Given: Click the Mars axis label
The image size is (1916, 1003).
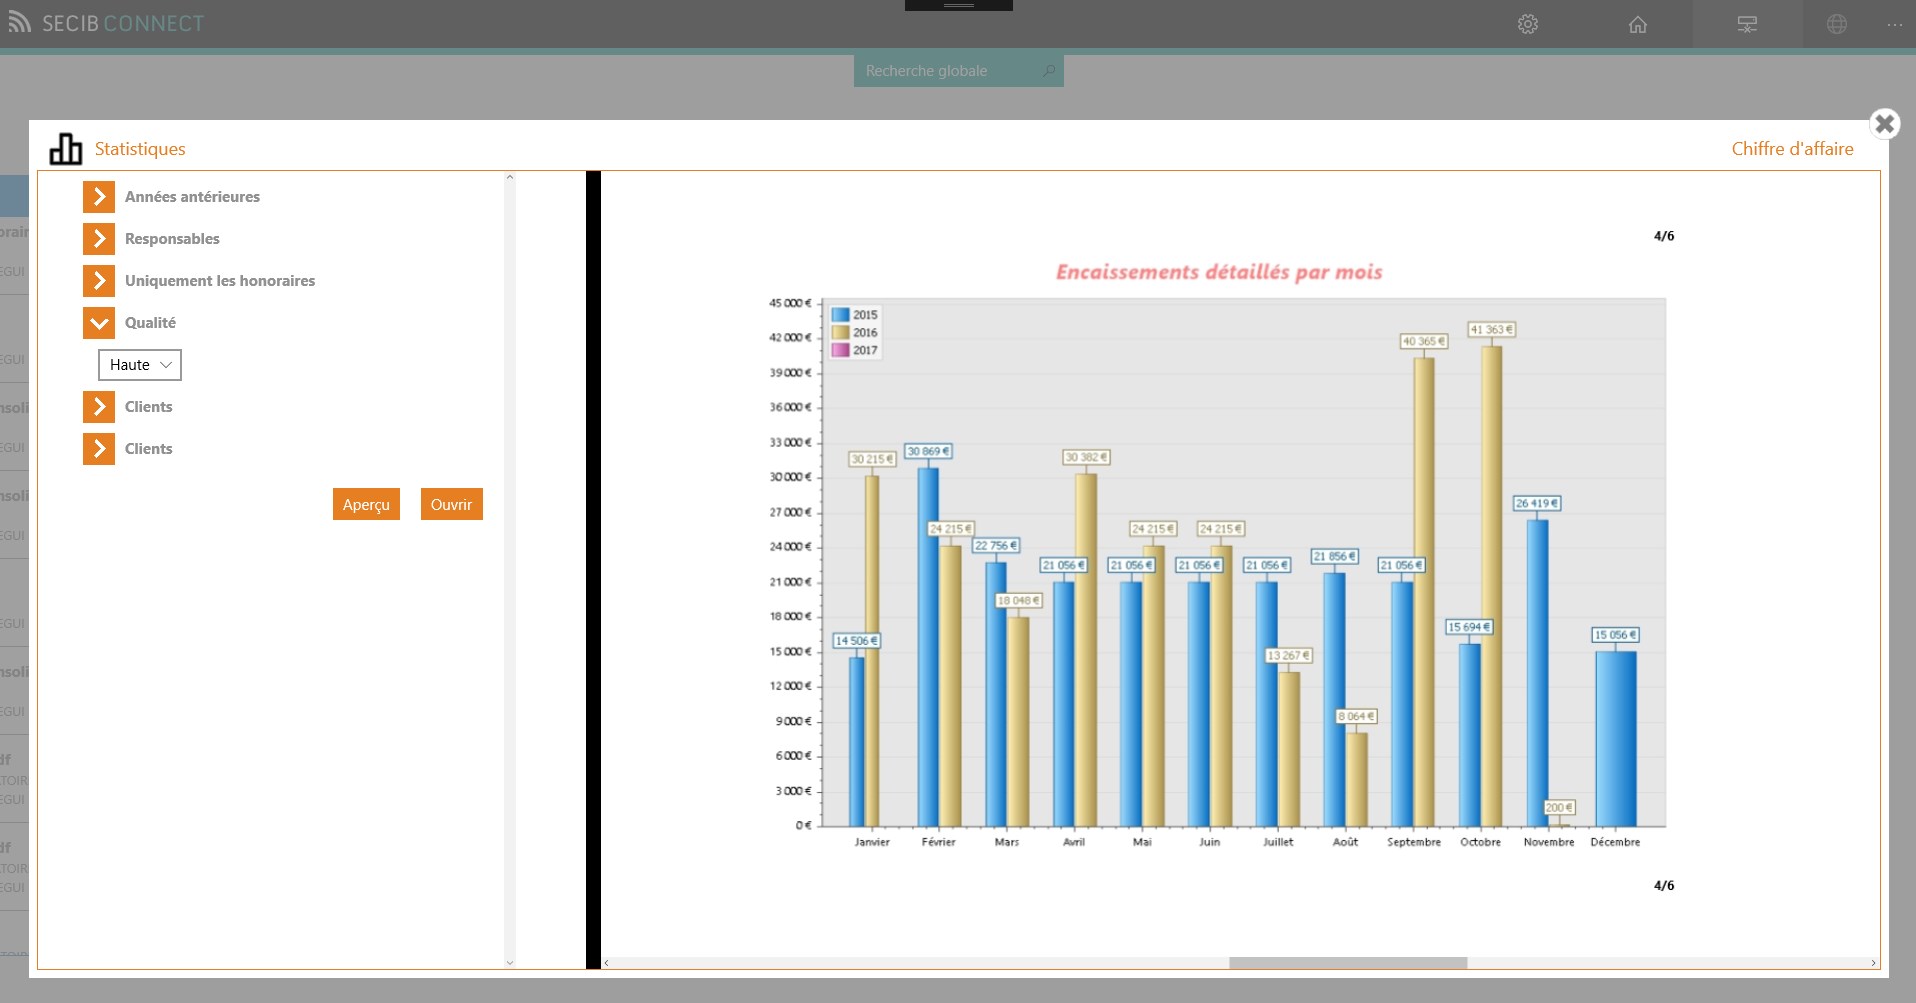Looking at the screenshot, I should point(1007,842).
